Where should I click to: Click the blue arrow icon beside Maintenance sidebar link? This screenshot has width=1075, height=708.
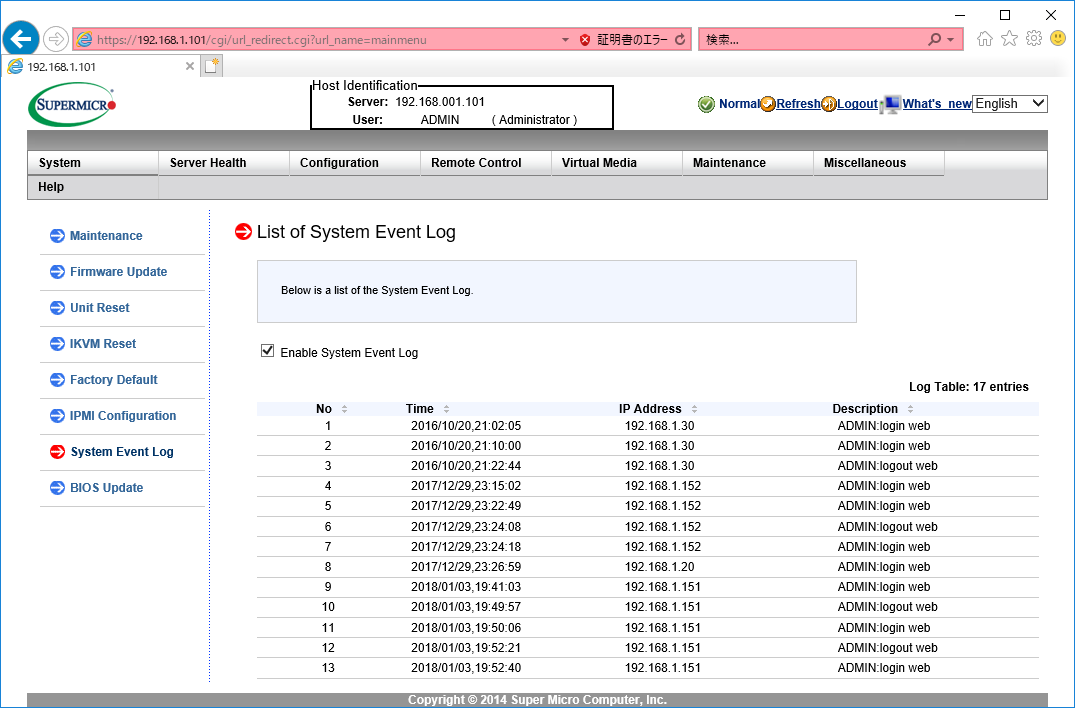pyautogui.click(x=58, y=236)
